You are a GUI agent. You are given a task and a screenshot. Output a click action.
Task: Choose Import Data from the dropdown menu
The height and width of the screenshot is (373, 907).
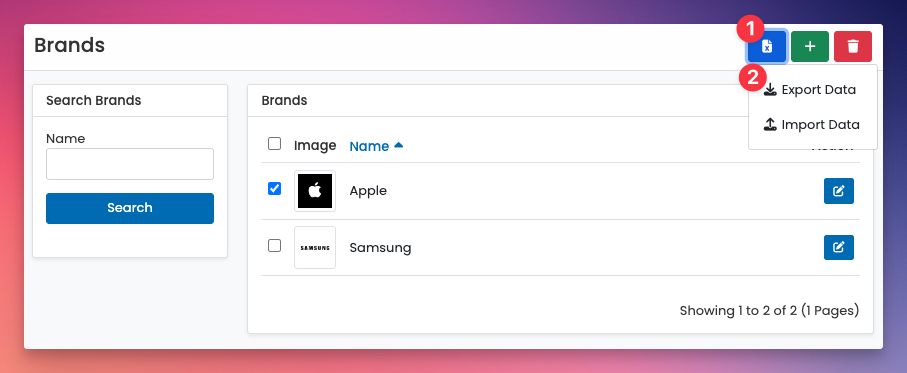coord(813,125)
